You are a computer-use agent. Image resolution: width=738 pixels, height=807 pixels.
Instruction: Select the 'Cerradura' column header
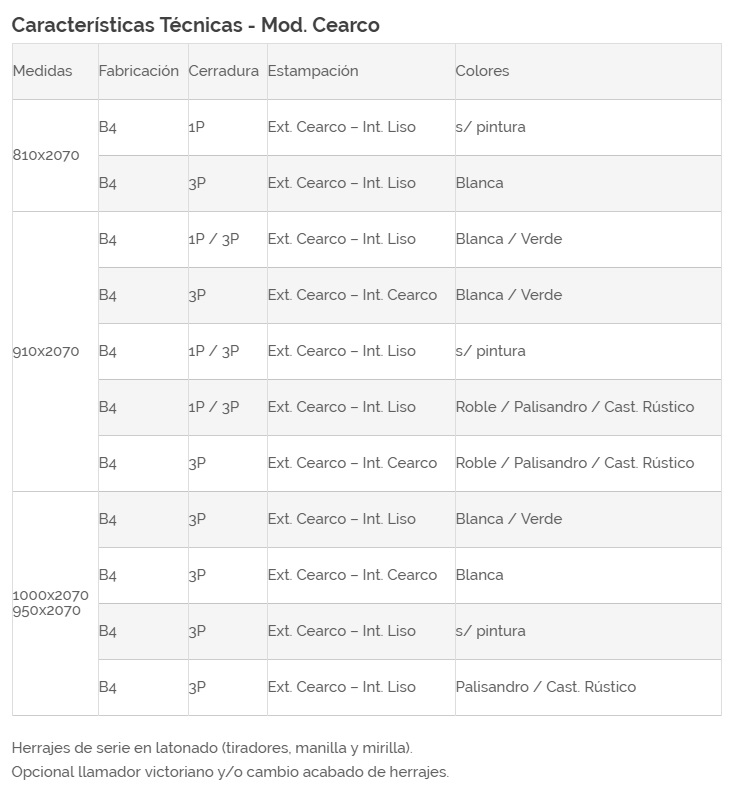pyautogui.click(x=223, y=71)
